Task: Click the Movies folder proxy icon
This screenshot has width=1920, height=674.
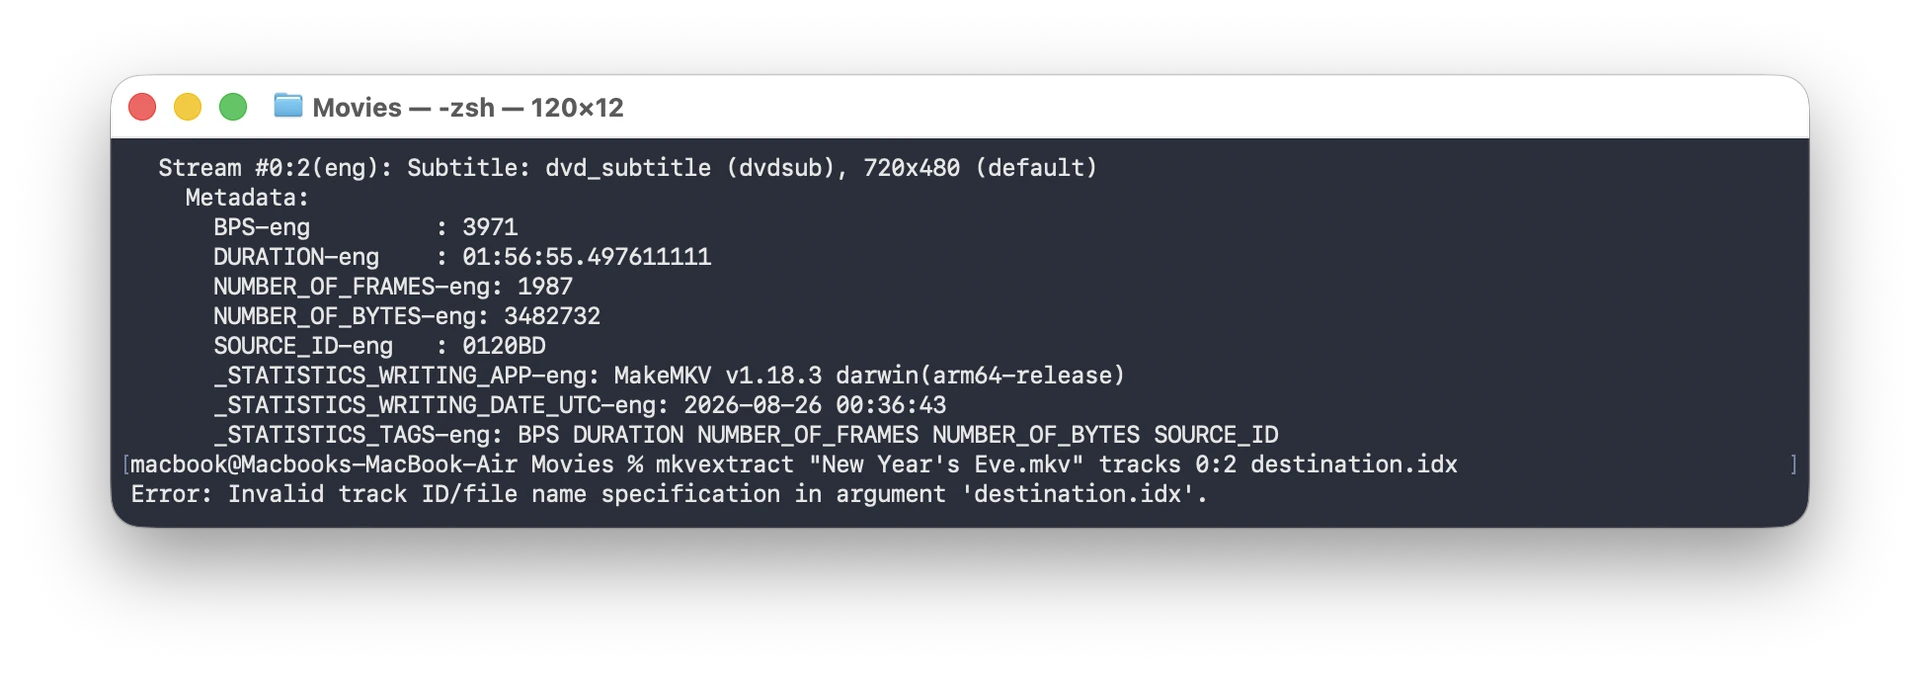Action: 288,105
